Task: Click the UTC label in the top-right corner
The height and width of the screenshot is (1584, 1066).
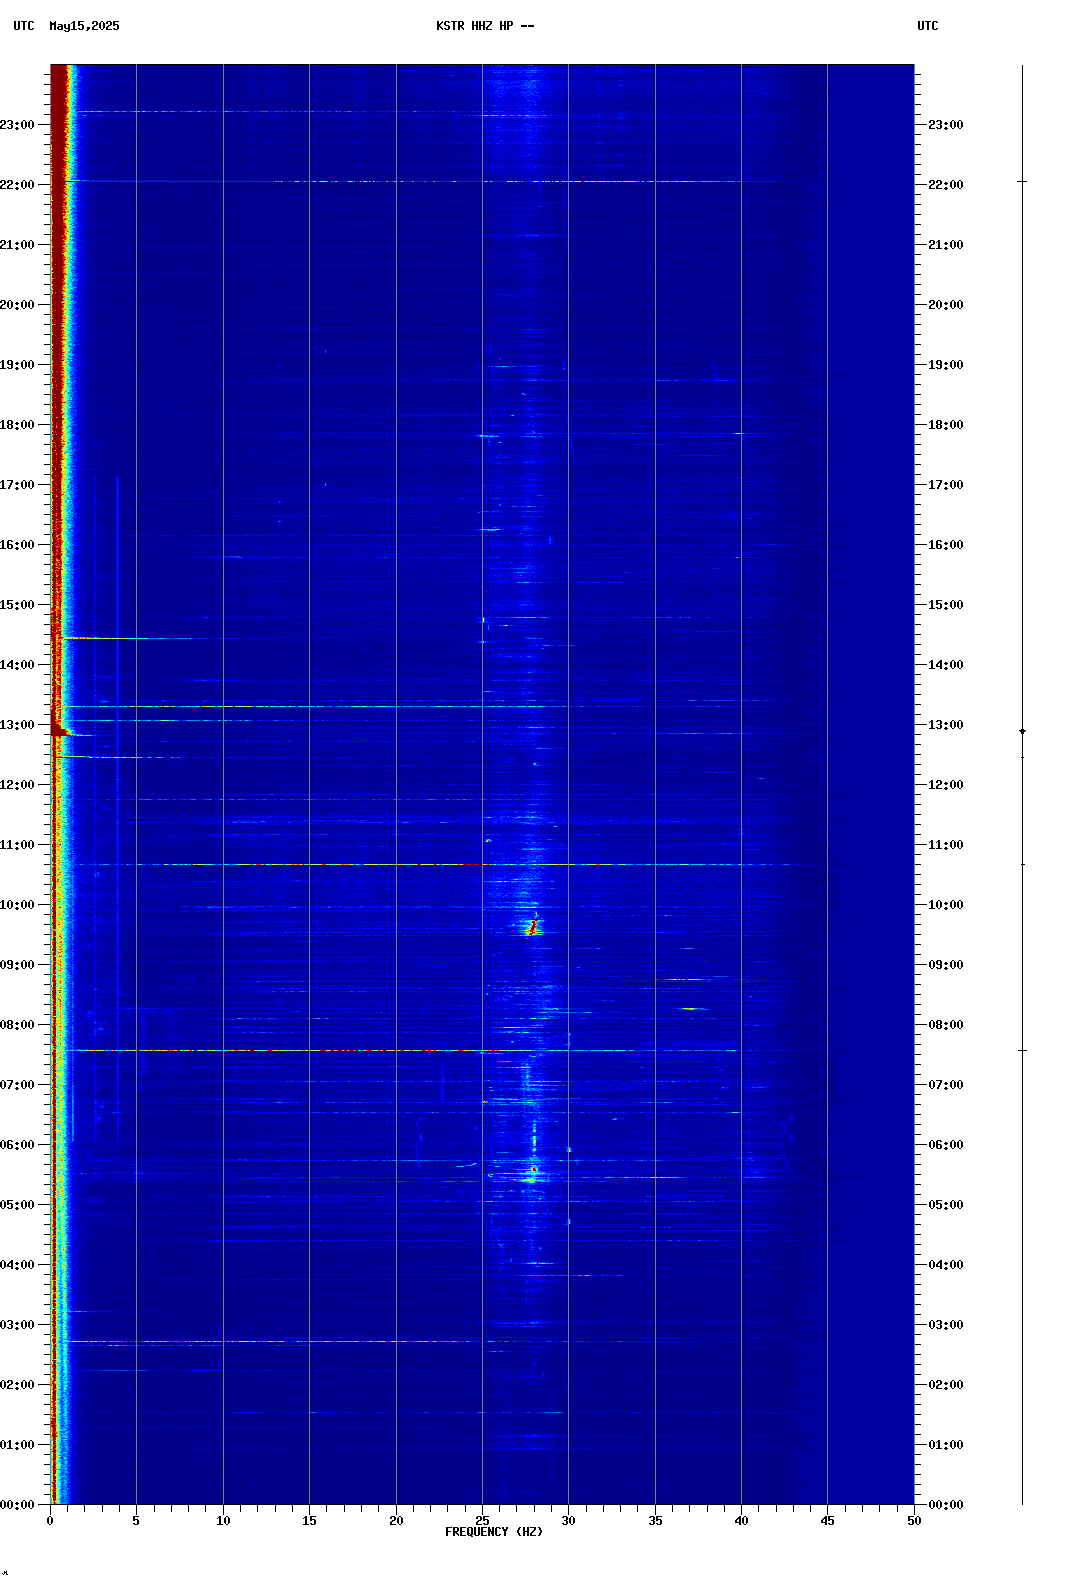Action: [927, 26]
